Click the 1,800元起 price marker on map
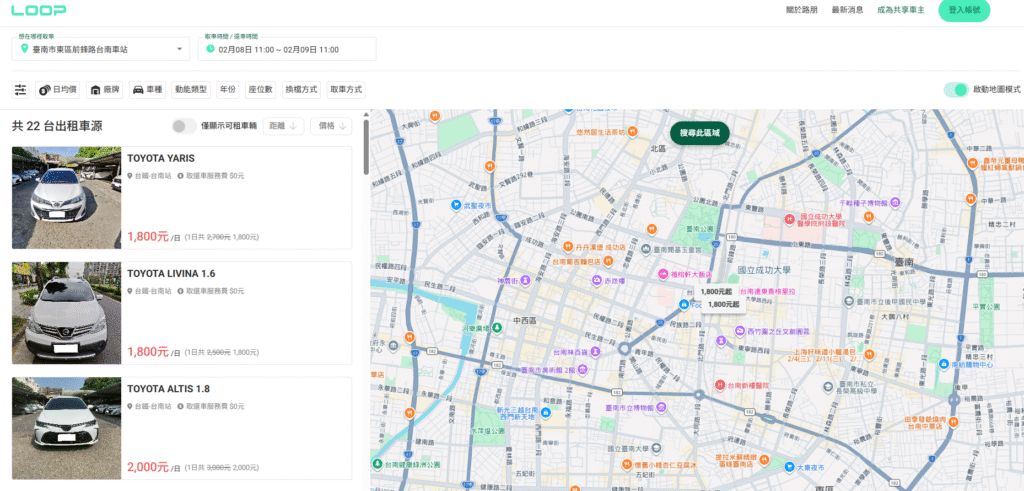The image size is (1024, 491). pyautogui.click(x=716, y=292)
